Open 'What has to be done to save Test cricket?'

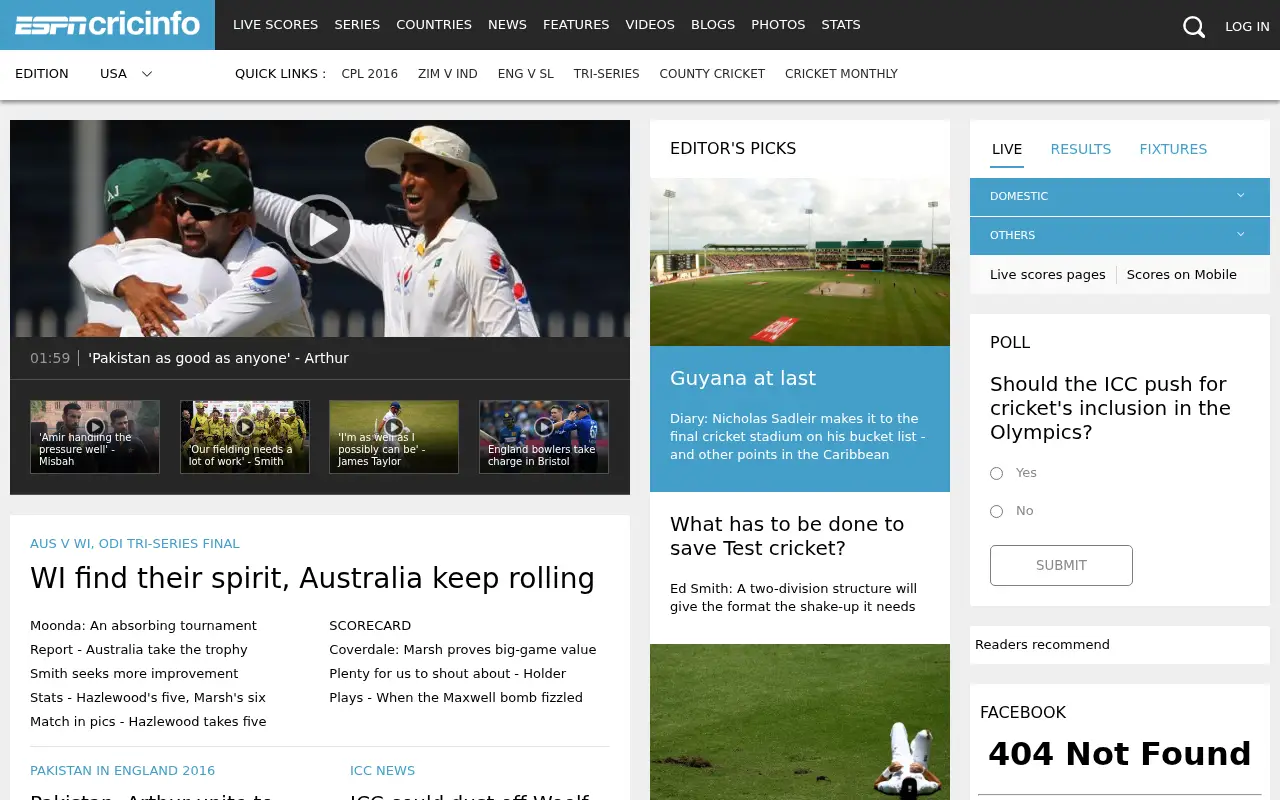pyautogui.click(x=787, y=536)
